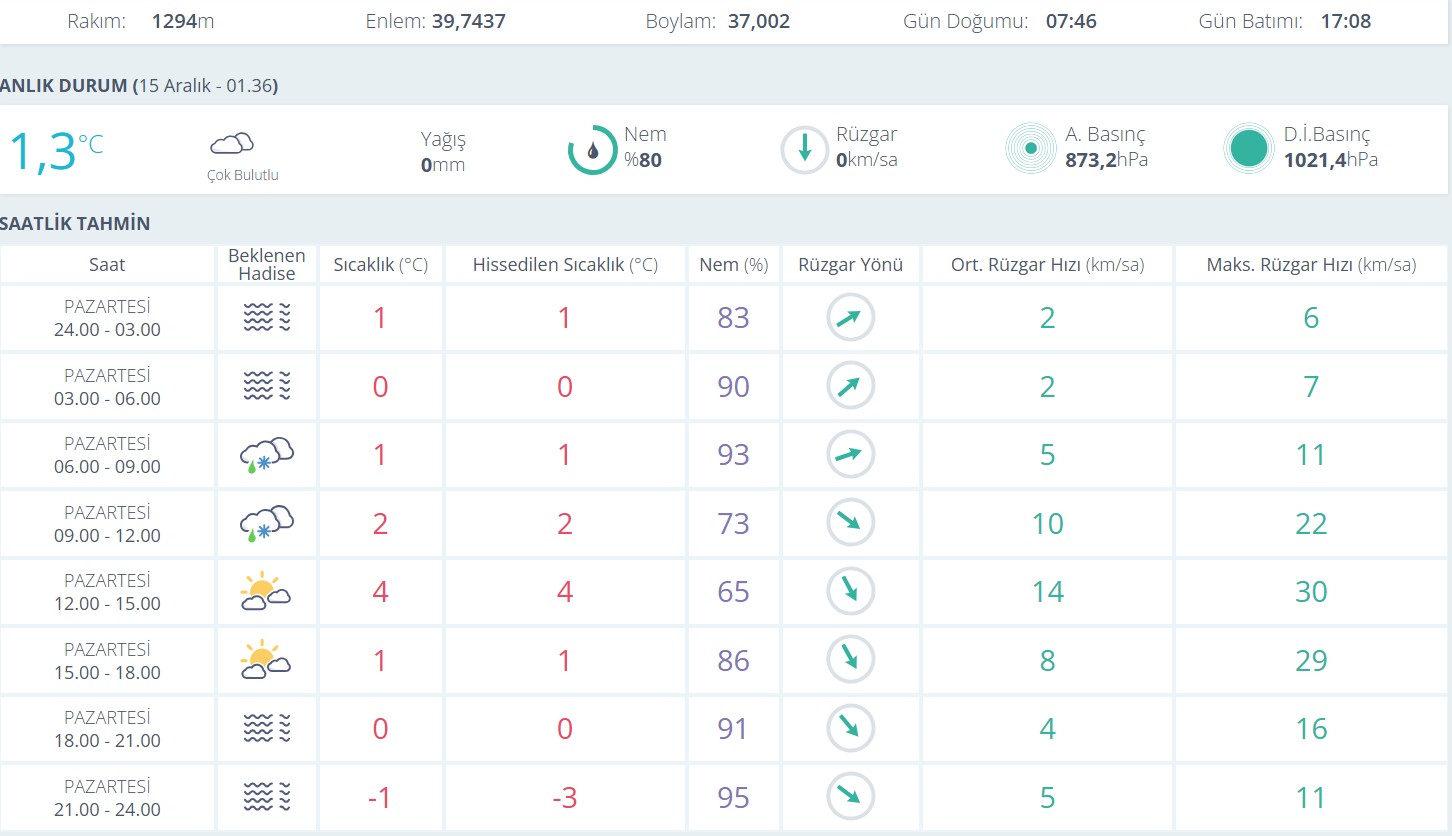The height and width of the screenshot is (836, 1452).
Task: Click the partly sunny icon for 15.00 - 18.00
Action: click(266, 660)
